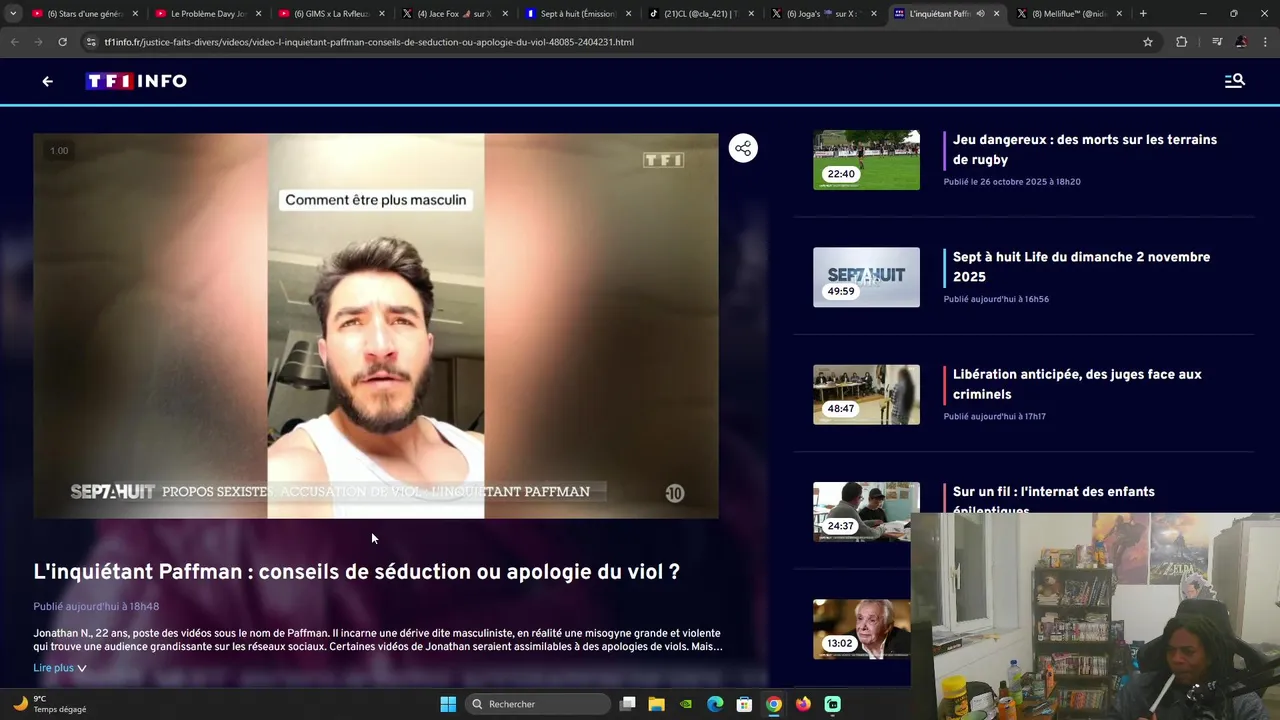1280x720 pixels.
Task: Open 'Libération anticipée, des juges' link
Action: (x=1077, y=384)
